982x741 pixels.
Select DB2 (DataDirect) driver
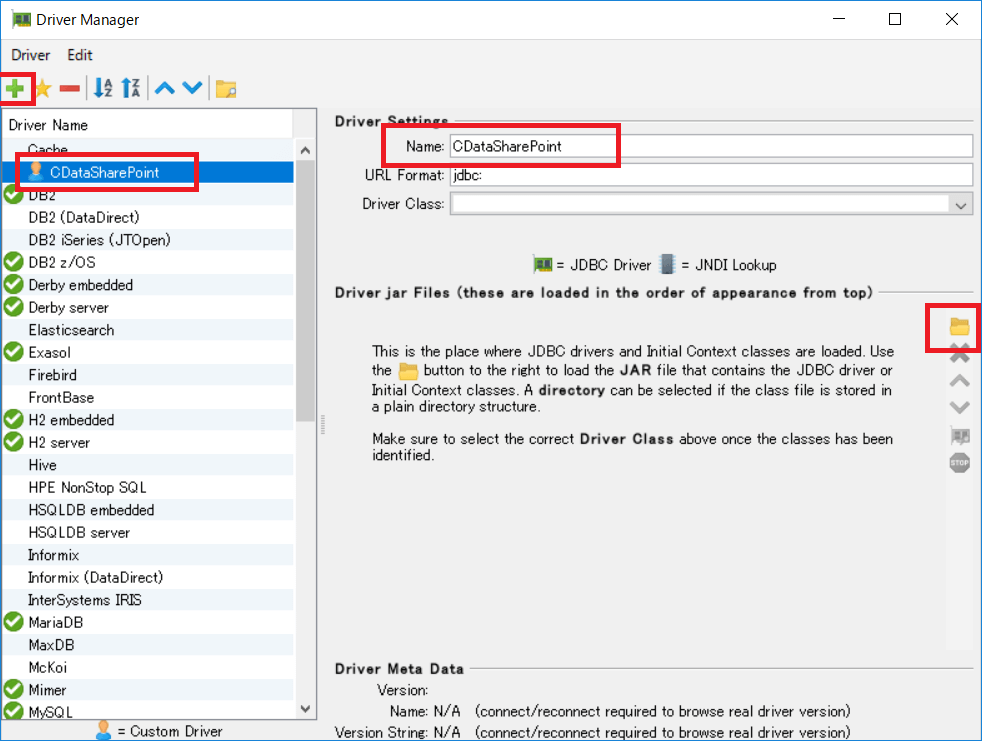point(148,217)
